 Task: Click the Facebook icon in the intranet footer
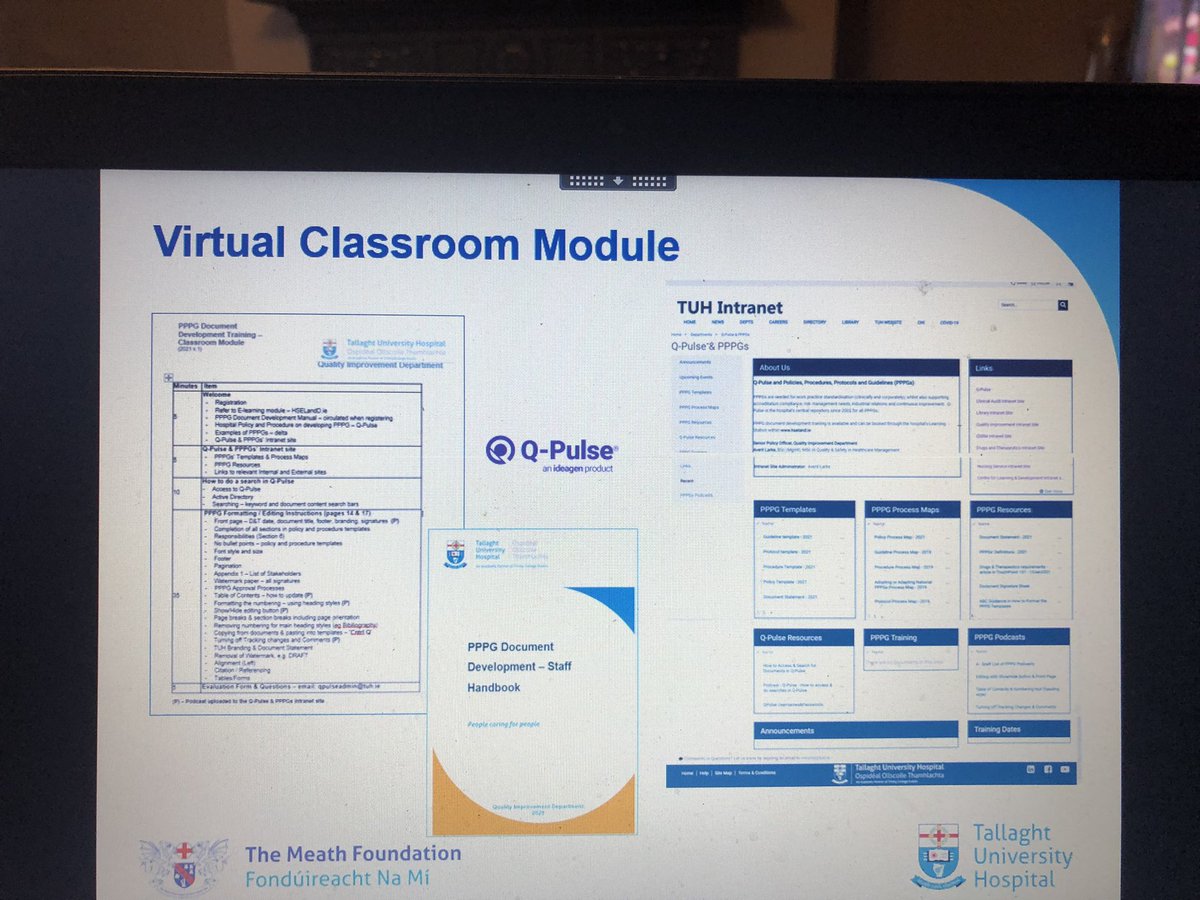click(1048, 769)
